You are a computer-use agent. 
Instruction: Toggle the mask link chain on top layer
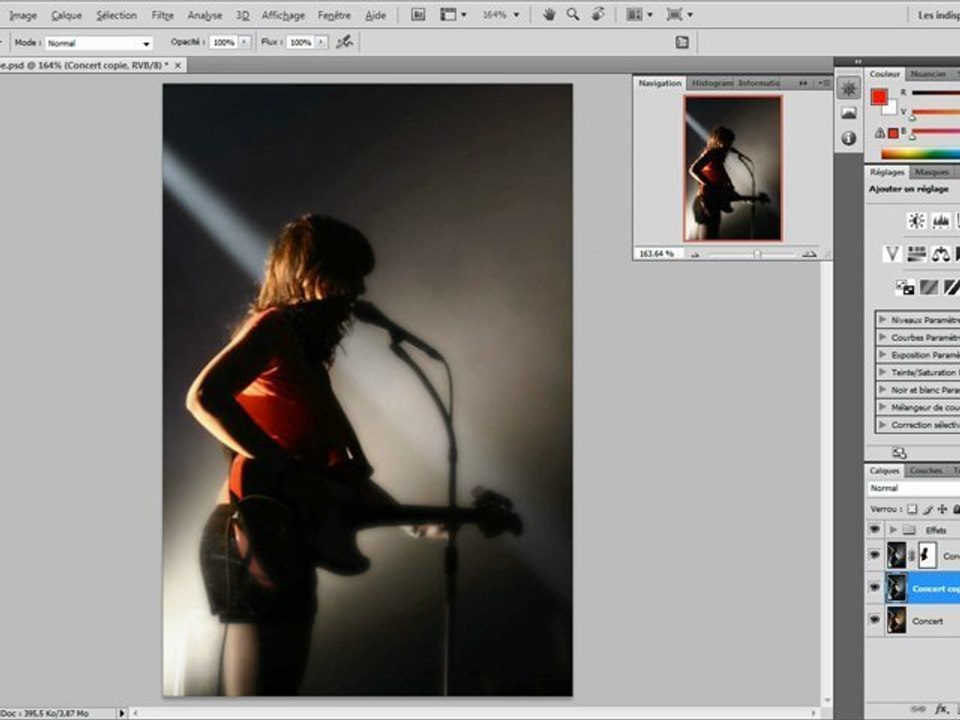tap(912, 556)
